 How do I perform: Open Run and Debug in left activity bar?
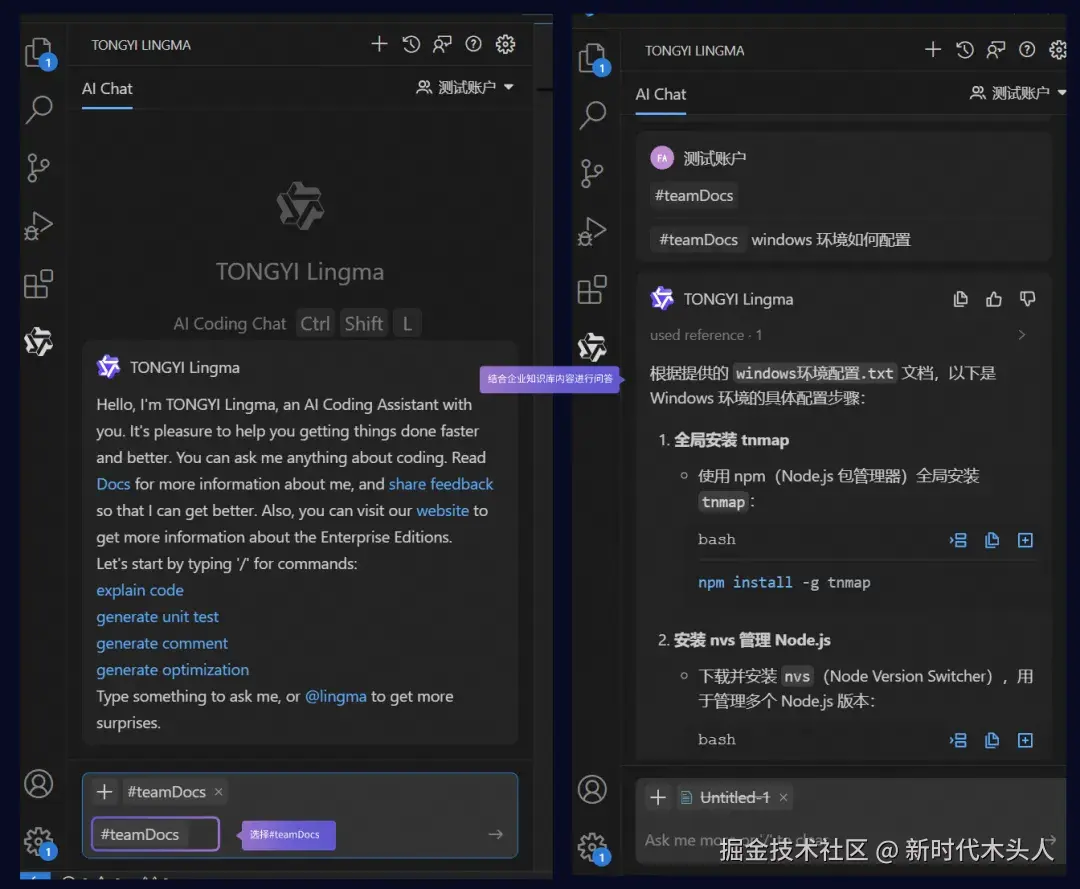point(39,226)
